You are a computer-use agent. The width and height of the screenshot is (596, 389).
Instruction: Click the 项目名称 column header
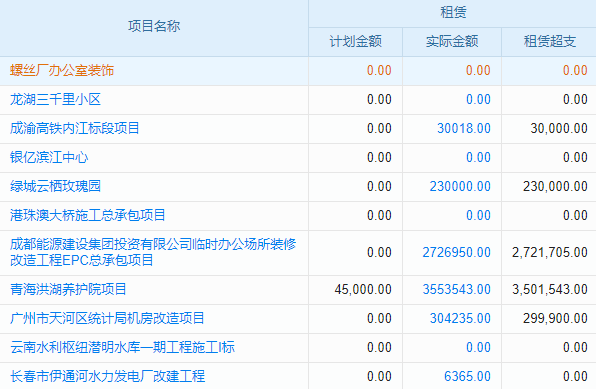tap(154, 26)
